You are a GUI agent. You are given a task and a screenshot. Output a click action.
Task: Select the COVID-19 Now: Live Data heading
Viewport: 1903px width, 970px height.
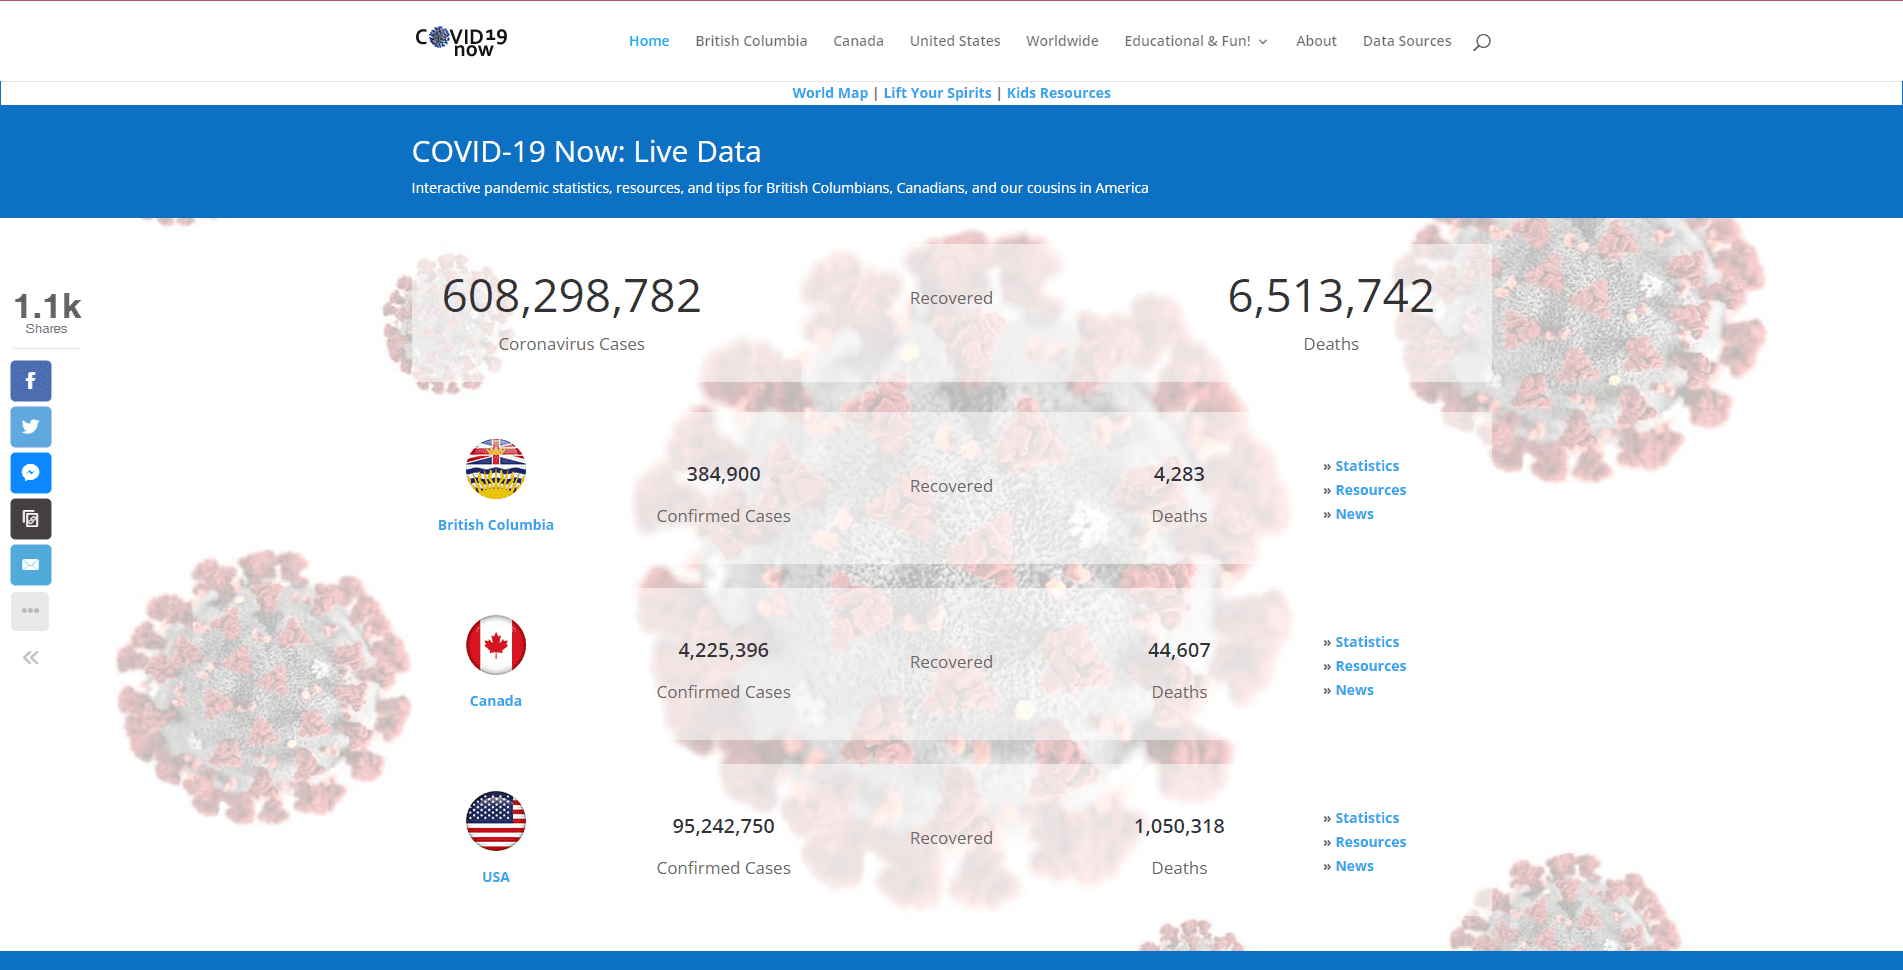click(586, 151)
